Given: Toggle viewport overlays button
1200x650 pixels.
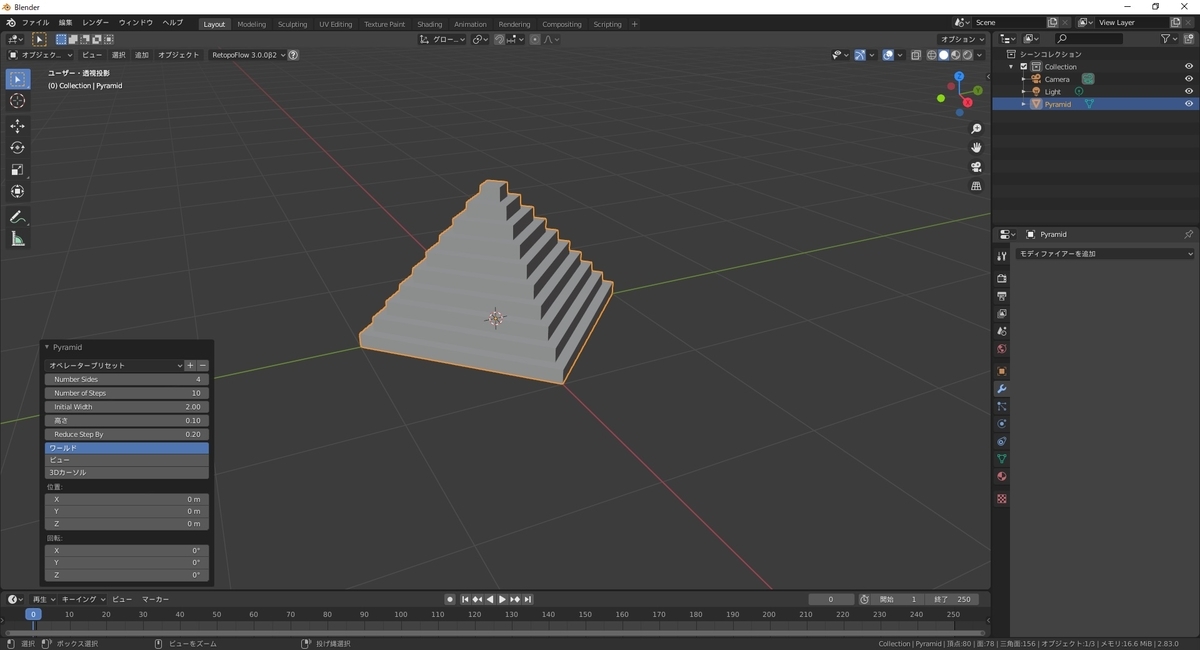Looking at the screenshot, I should tap(888, 55).
